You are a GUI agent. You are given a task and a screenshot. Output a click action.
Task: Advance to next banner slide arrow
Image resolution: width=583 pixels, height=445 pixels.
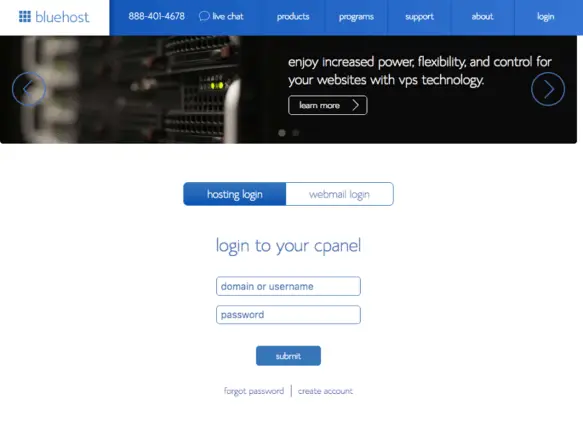click(548, 89)
